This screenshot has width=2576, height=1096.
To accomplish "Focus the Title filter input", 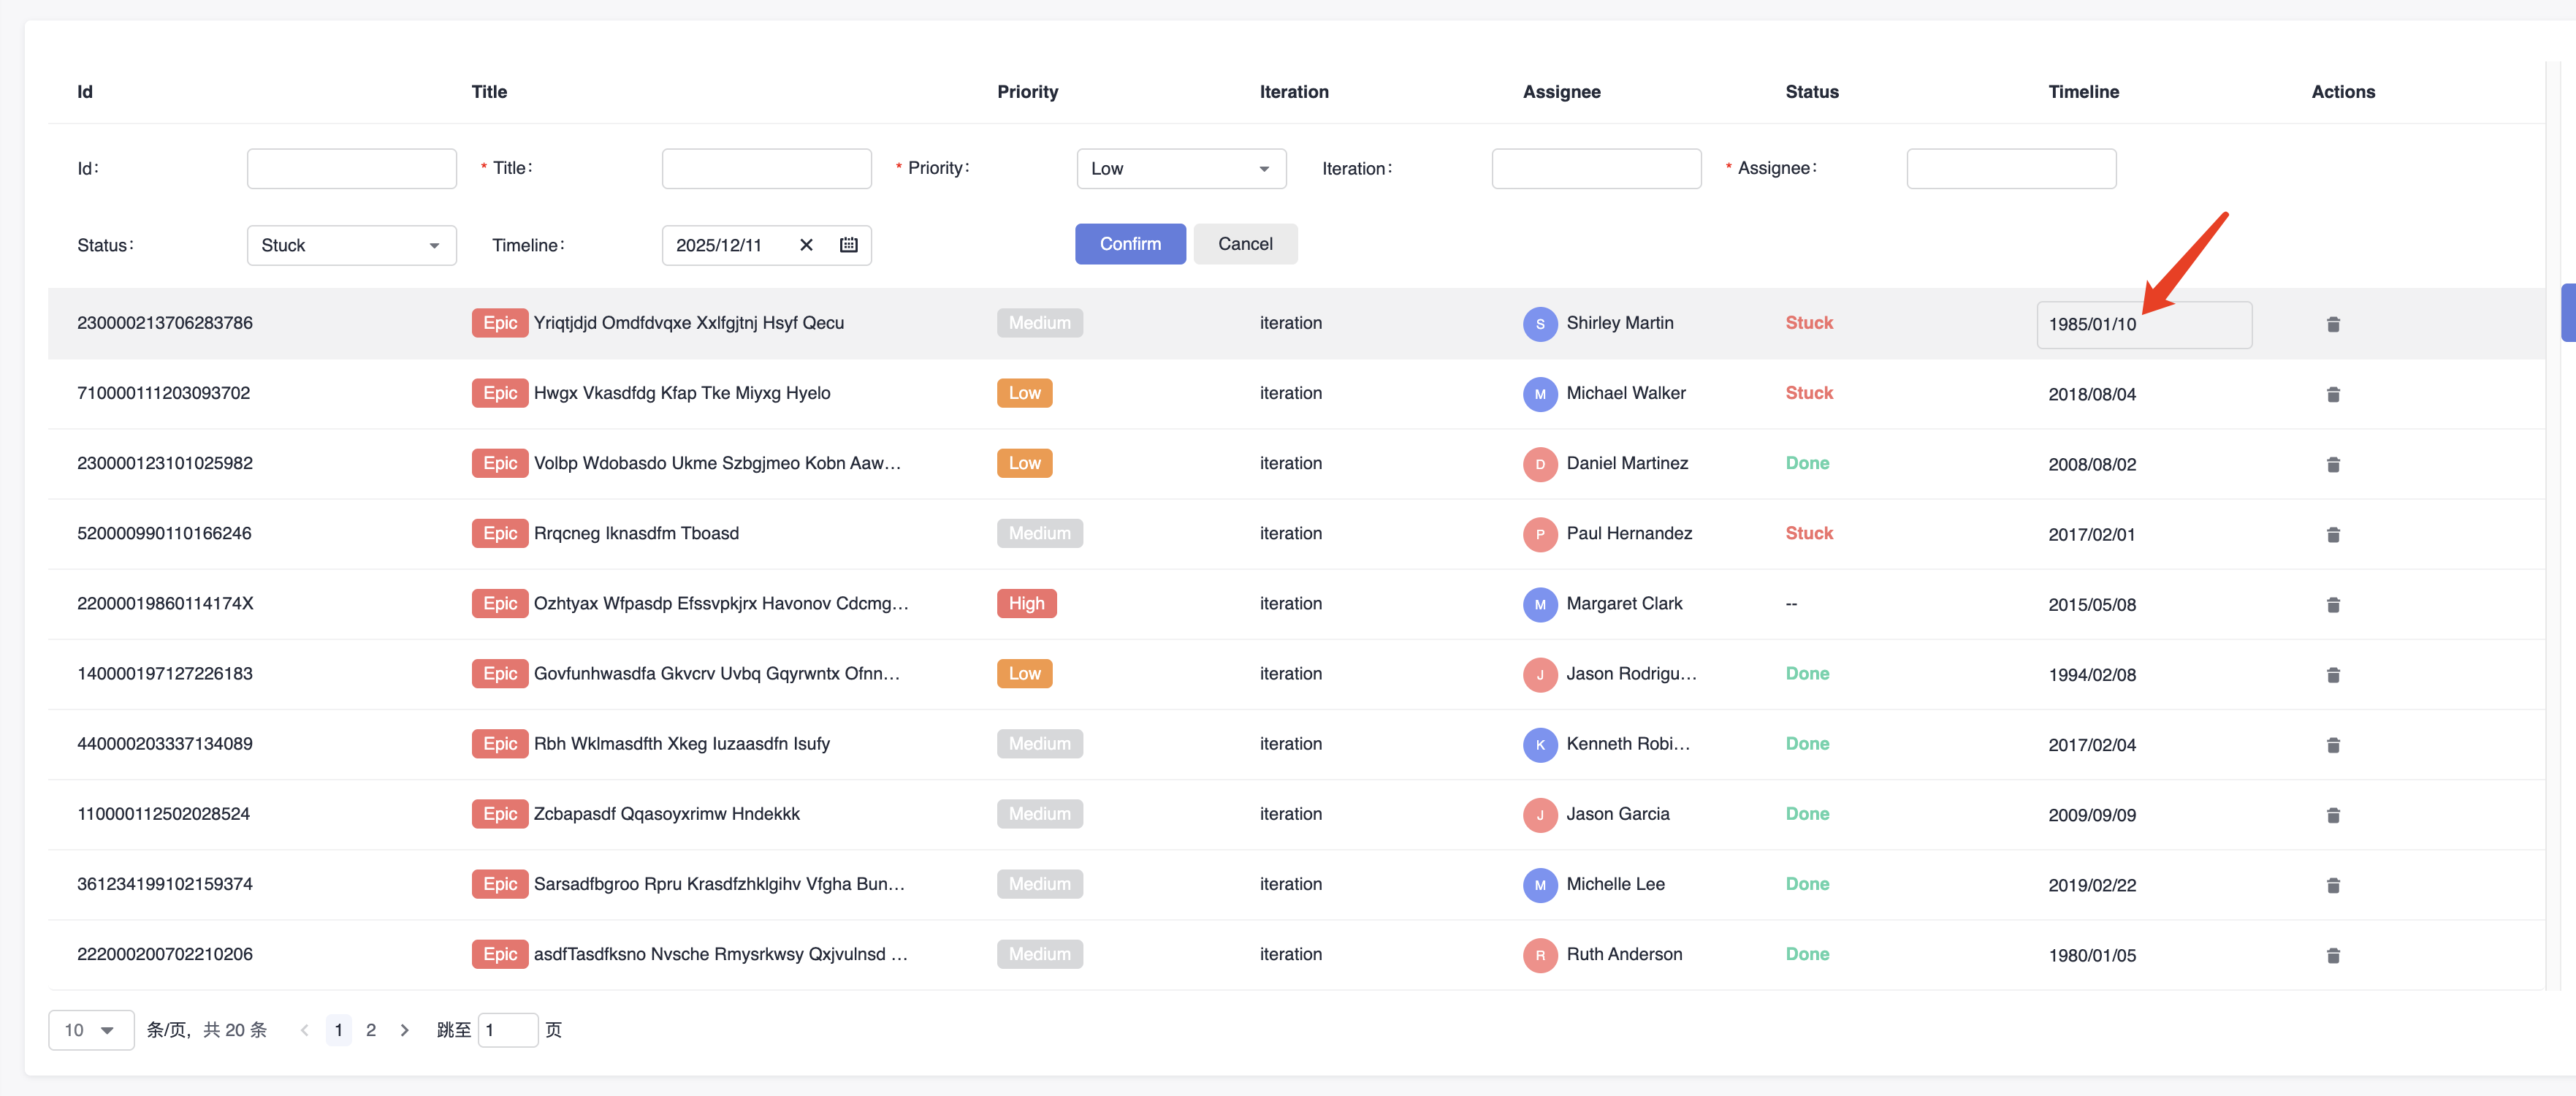I will pyautogui.click(x=766, y=169).
